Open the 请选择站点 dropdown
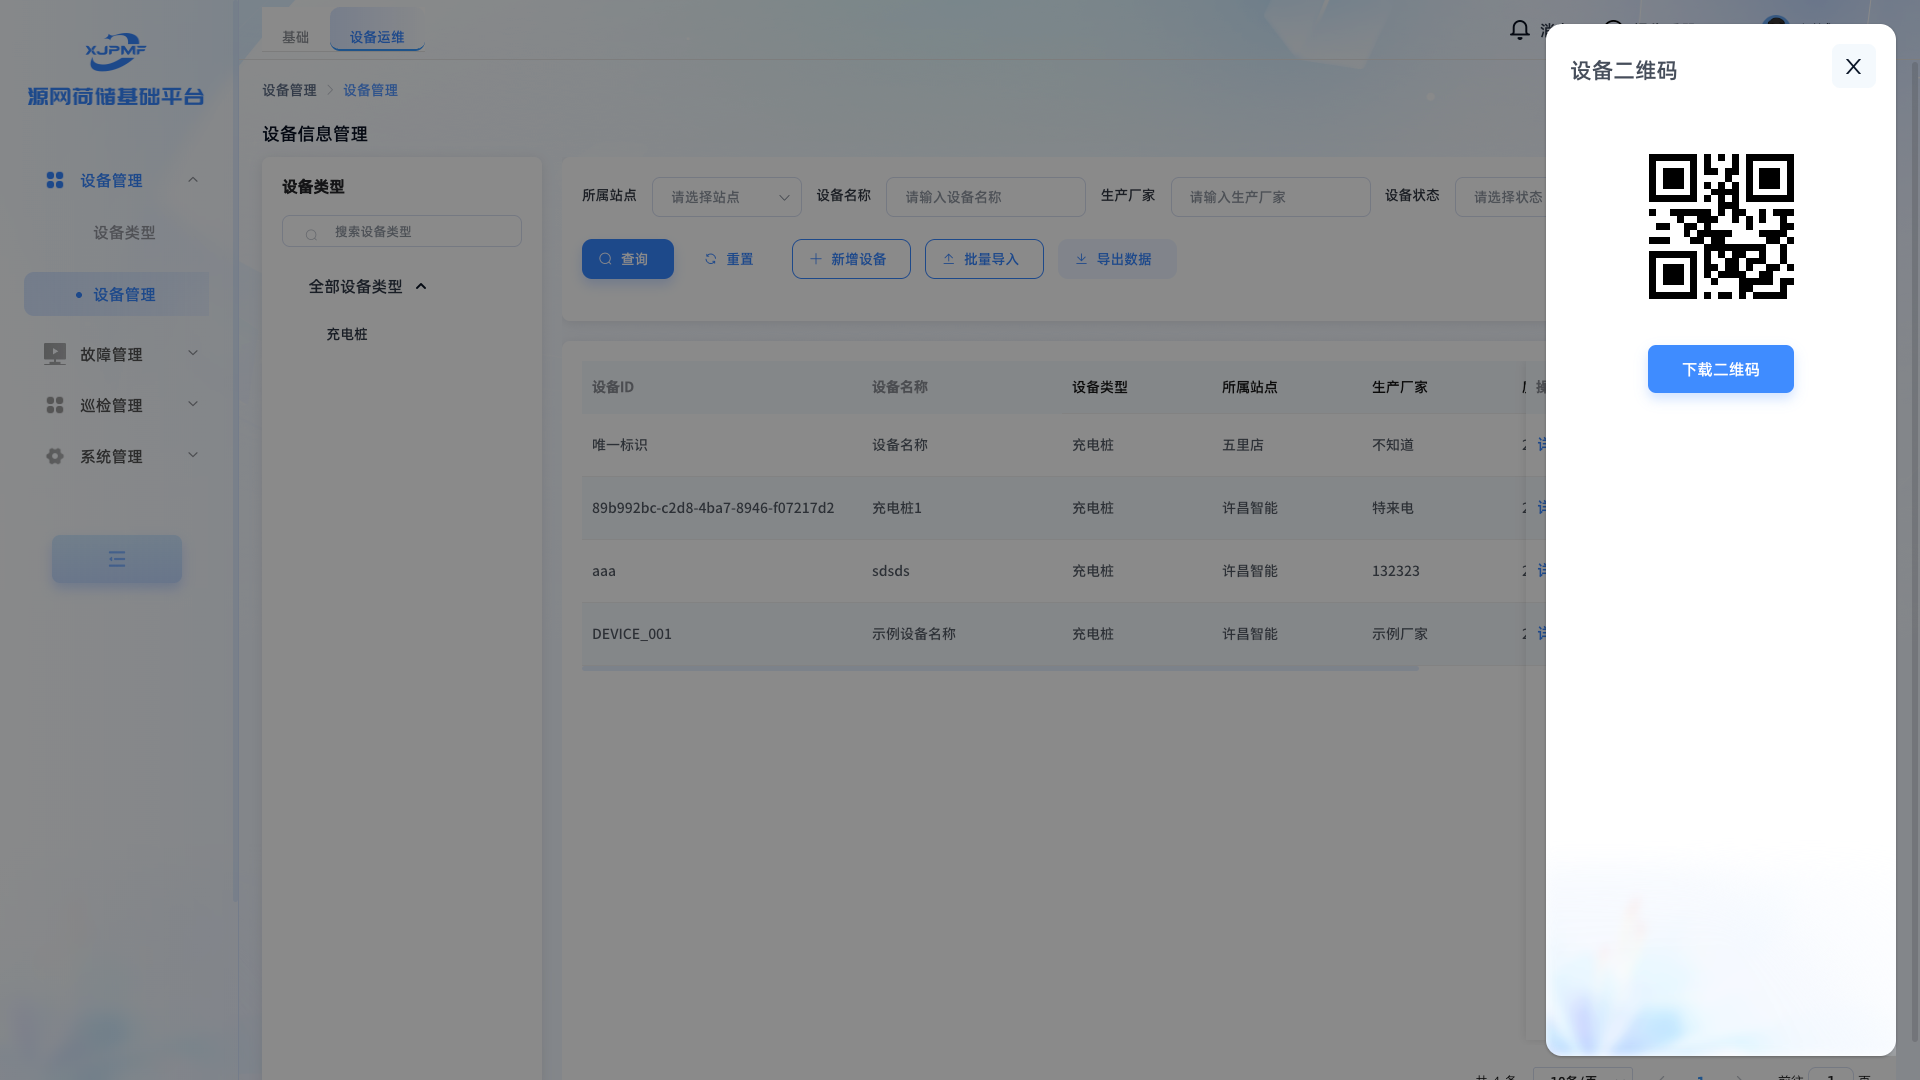 726,197
